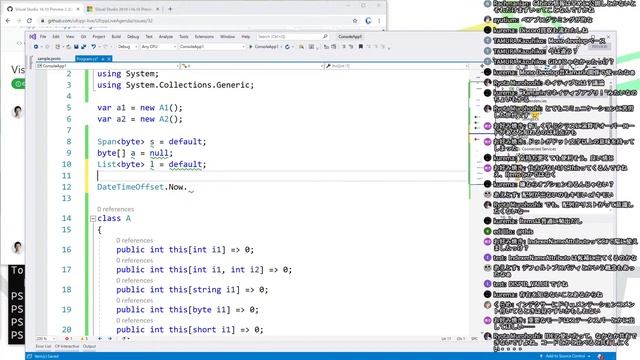Viewport: 640px width, 360px height.
Task: Open the Test menu
Action: (149, 37)
